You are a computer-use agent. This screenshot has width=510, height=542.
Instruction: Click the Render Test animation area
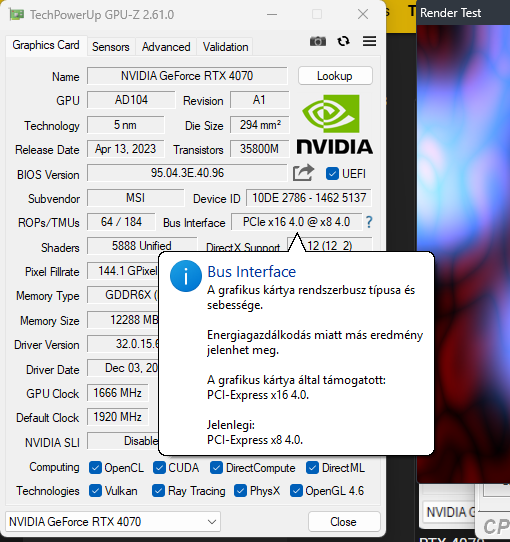463,254
